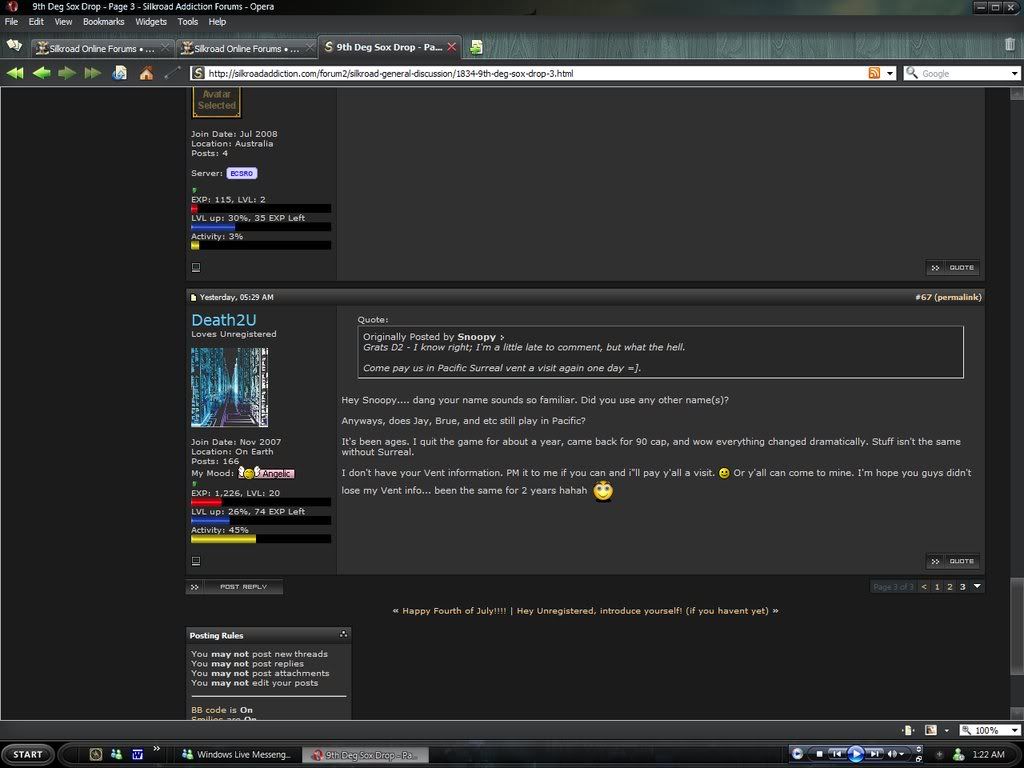Click the new tab icon

477,47
